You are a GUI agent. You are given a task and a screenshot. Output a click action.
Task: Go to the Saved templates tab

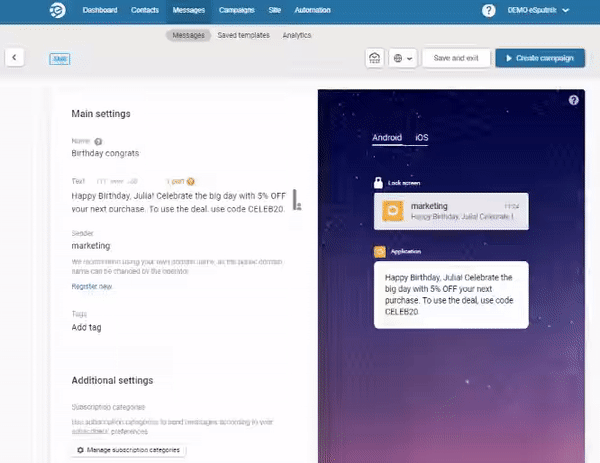click(245, 35)
